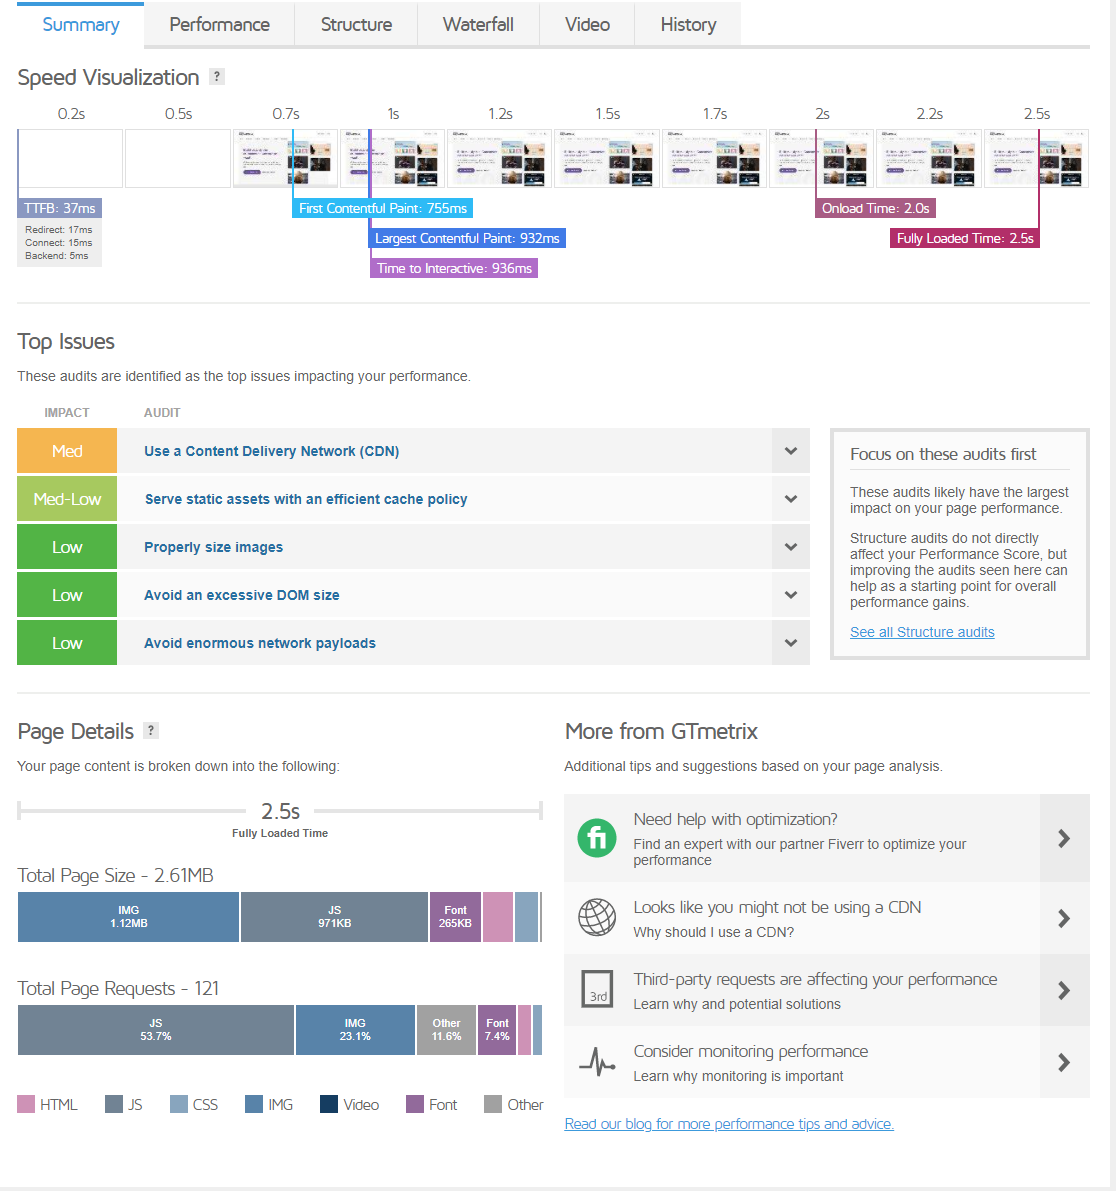Open the Fiverr optimization help entry

coord(597,839)
